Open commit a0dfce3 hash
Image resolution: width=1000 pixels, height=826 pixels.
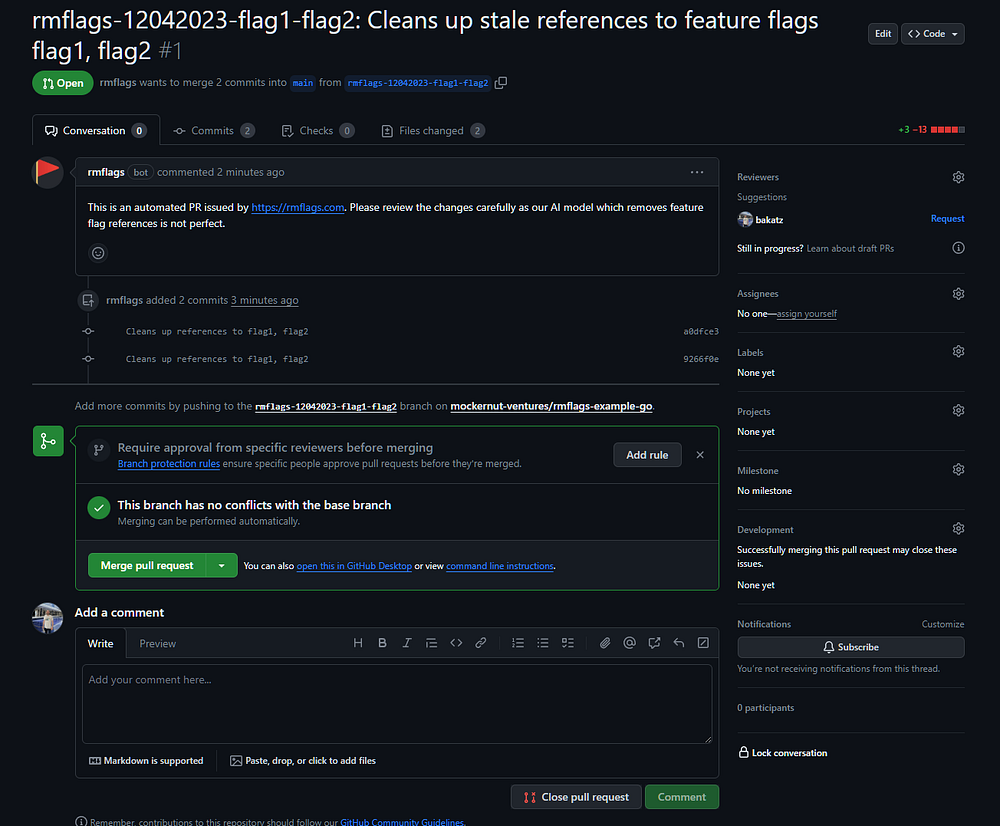point(700,332)
